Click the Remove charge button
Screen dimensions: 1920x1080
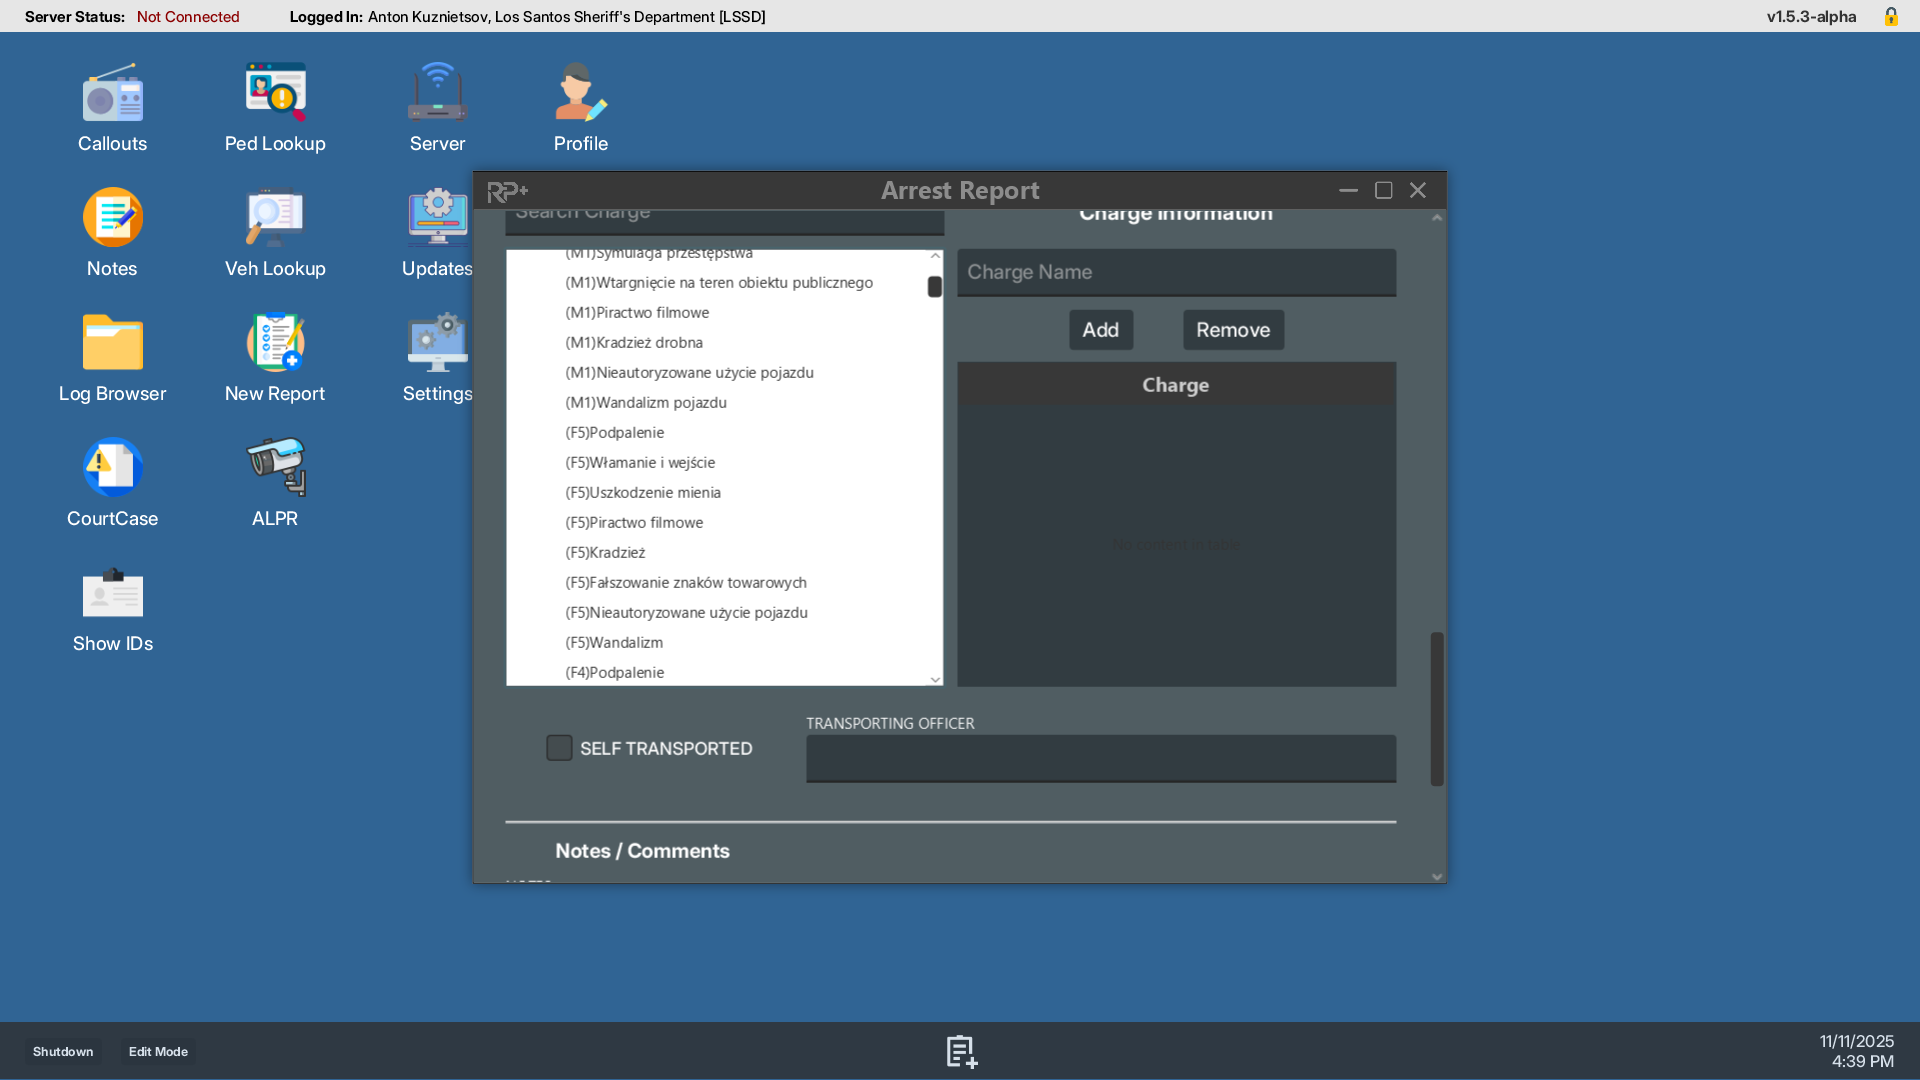click(x=1233, y=330)
